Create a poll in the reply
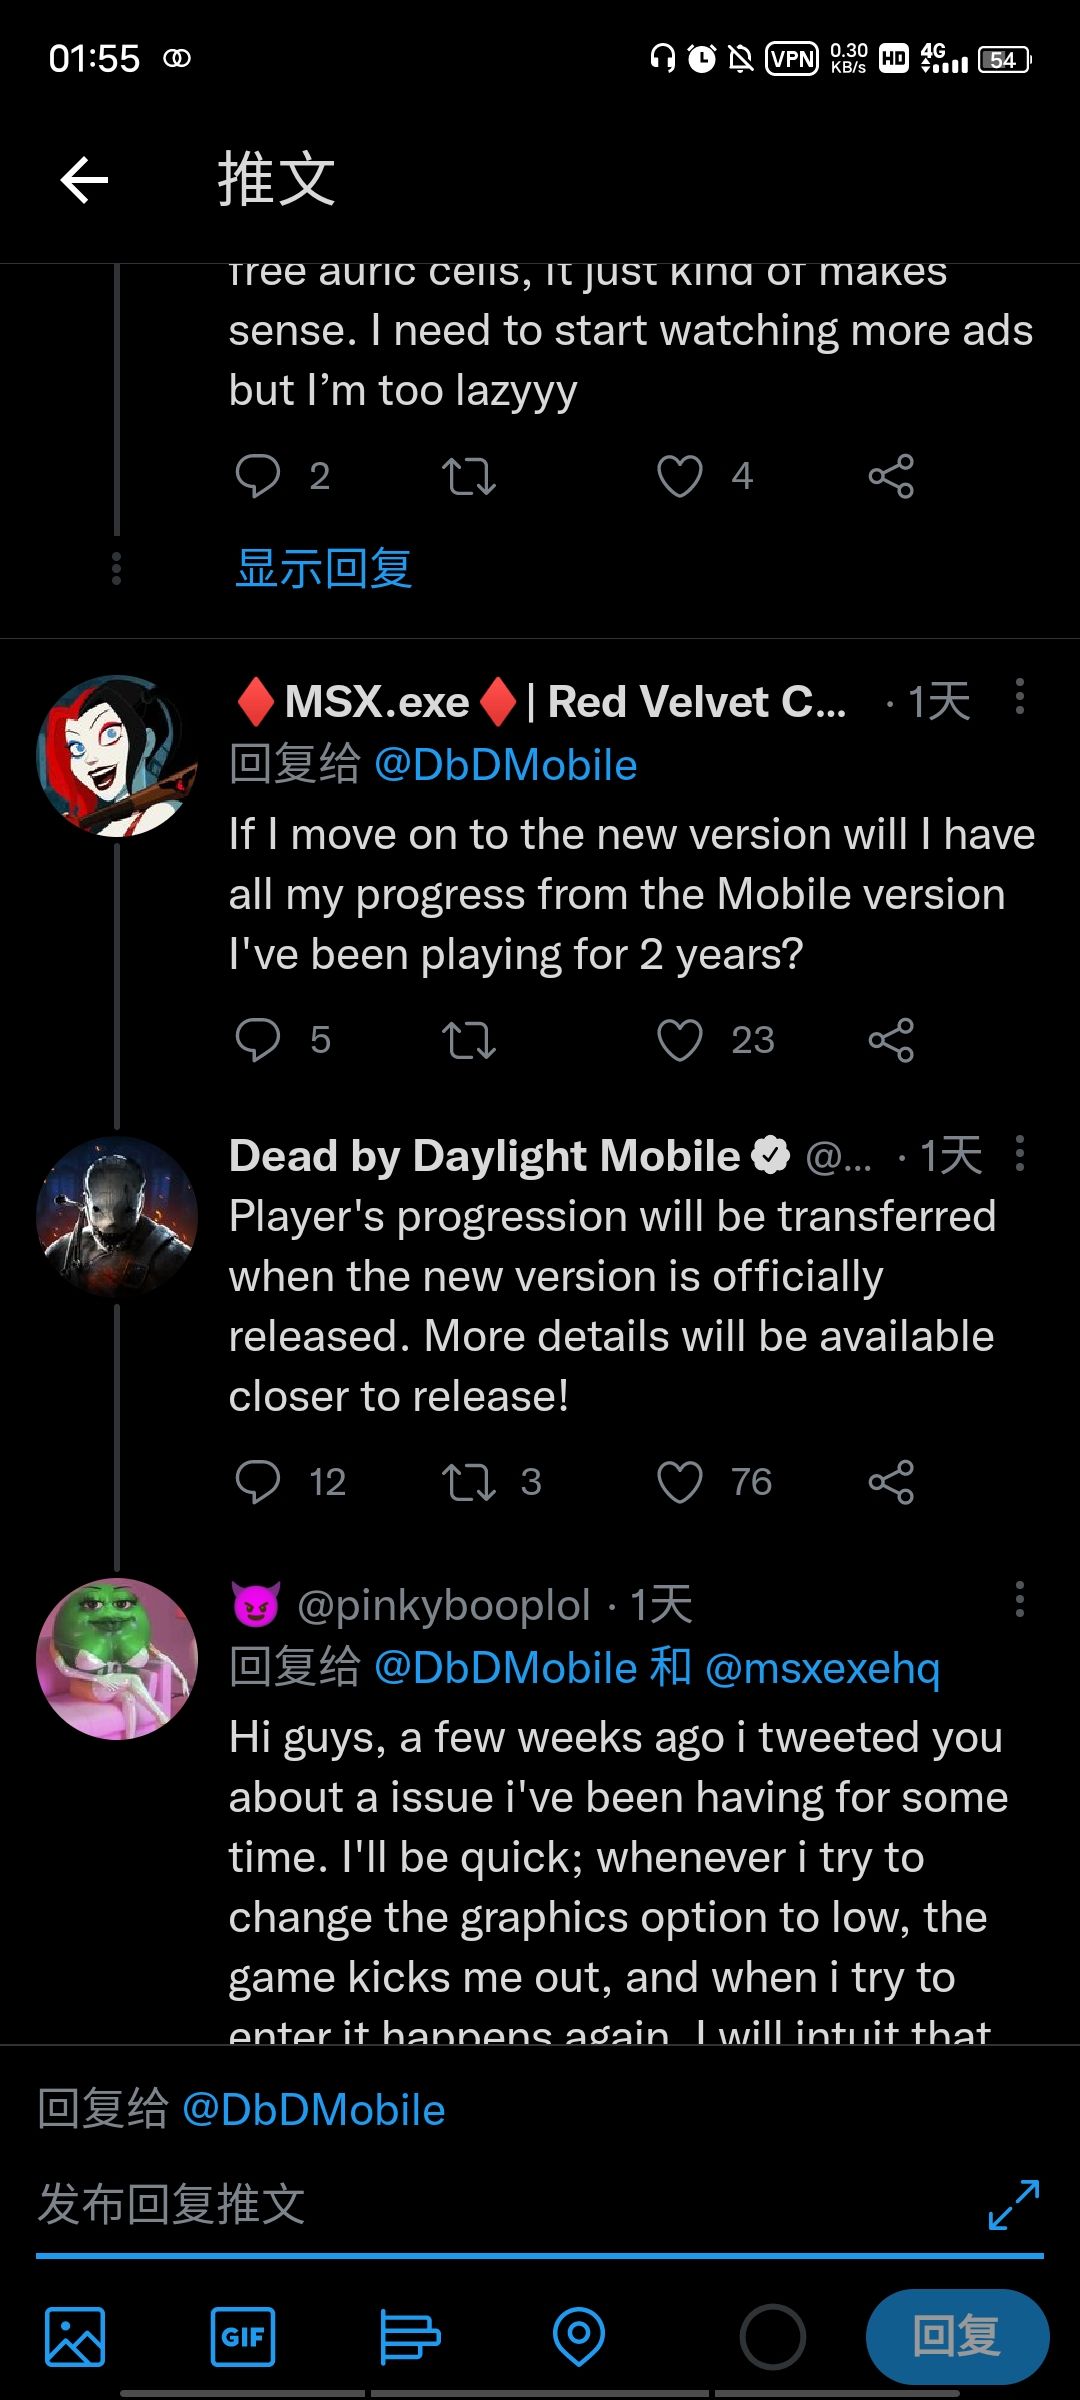This screenshot has height=2400, width=1080. pyautogui.click(x=410, y=2336)
